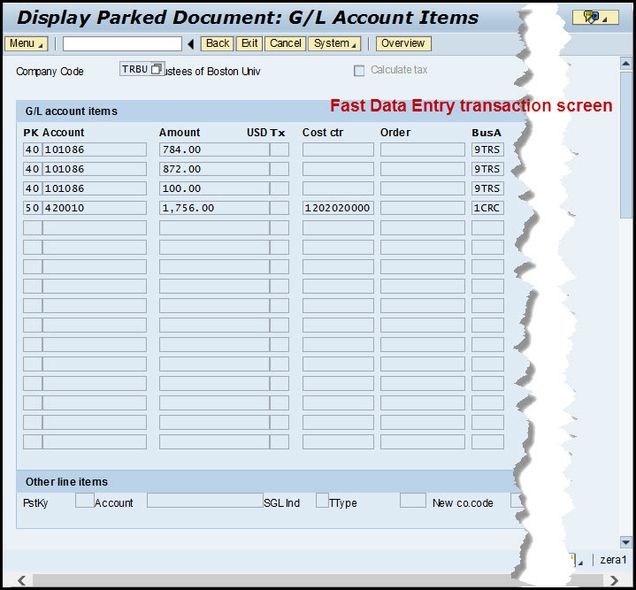Image resolution: width=636 pixels, height=590 pixels.
Task: Click the Account field under Other line items
Action: point(205,500)
